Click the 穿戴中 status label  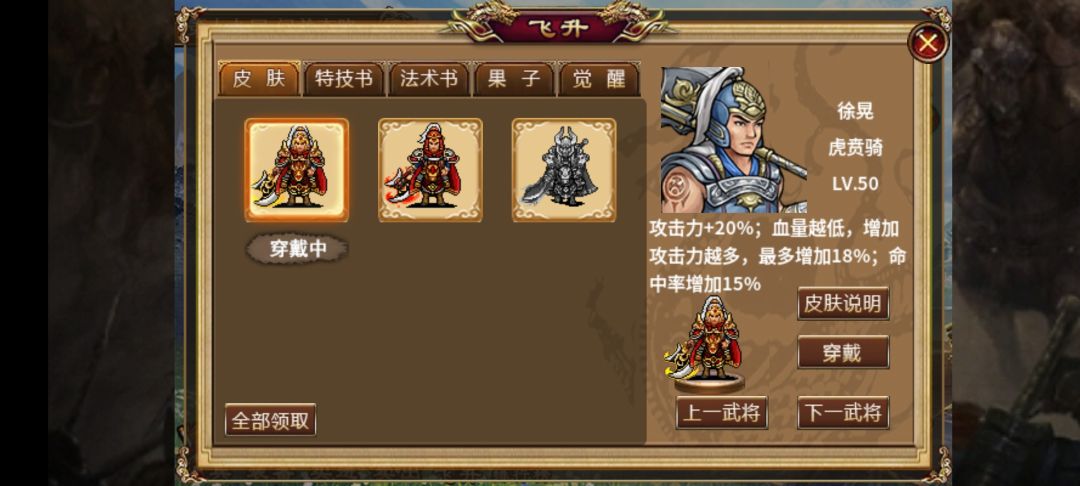click(297, 249)
